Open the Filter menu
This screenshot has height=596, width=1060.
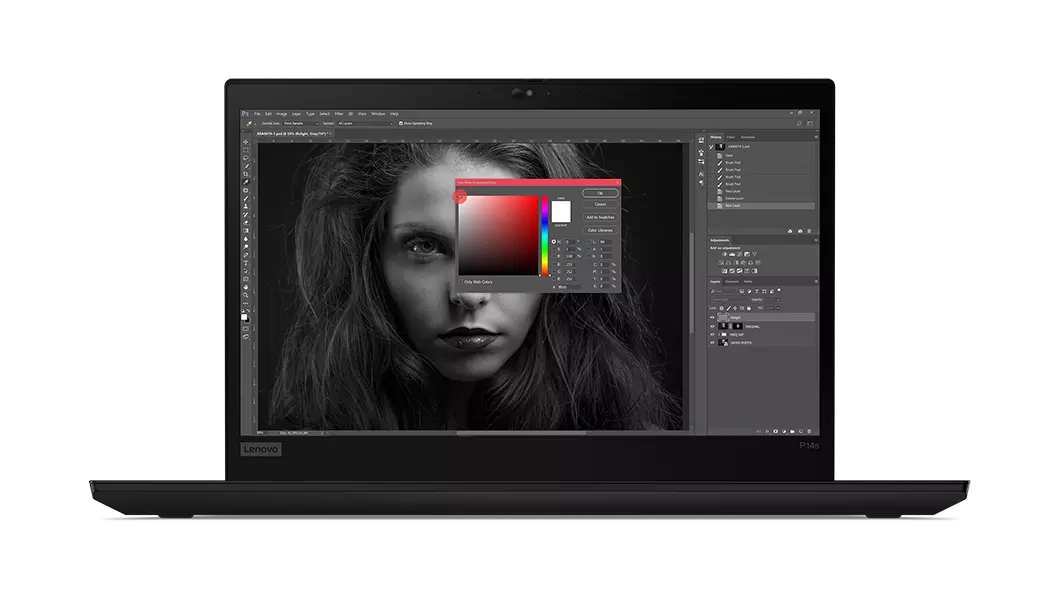[x=339, y=114]
